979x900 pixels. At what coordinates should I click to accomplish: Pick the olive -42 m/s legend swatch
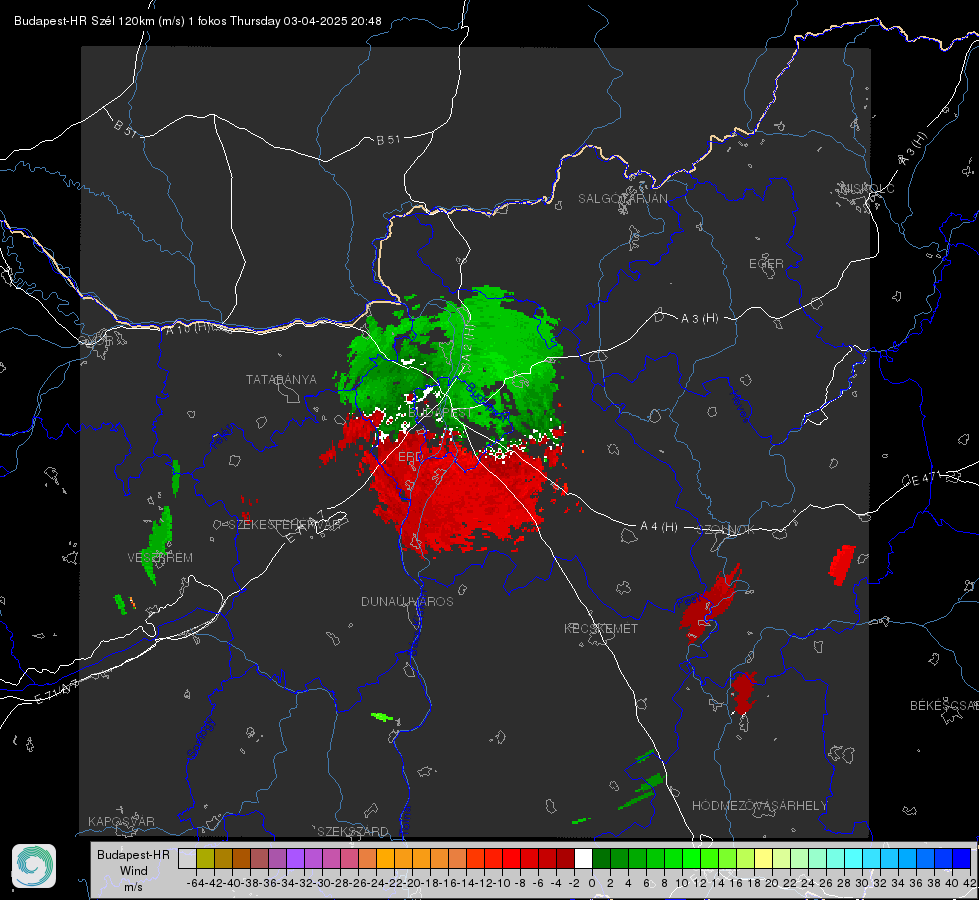click(205, 858)
